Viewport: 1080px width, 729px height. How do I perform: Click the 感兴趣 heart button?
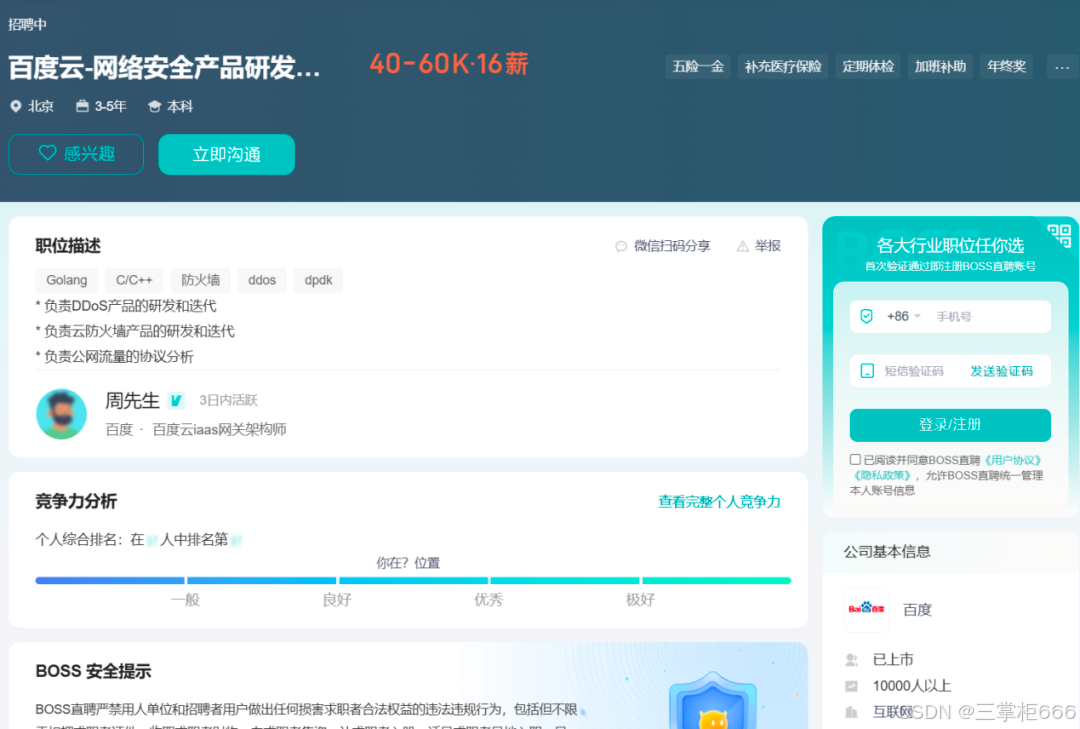(76, 154)
